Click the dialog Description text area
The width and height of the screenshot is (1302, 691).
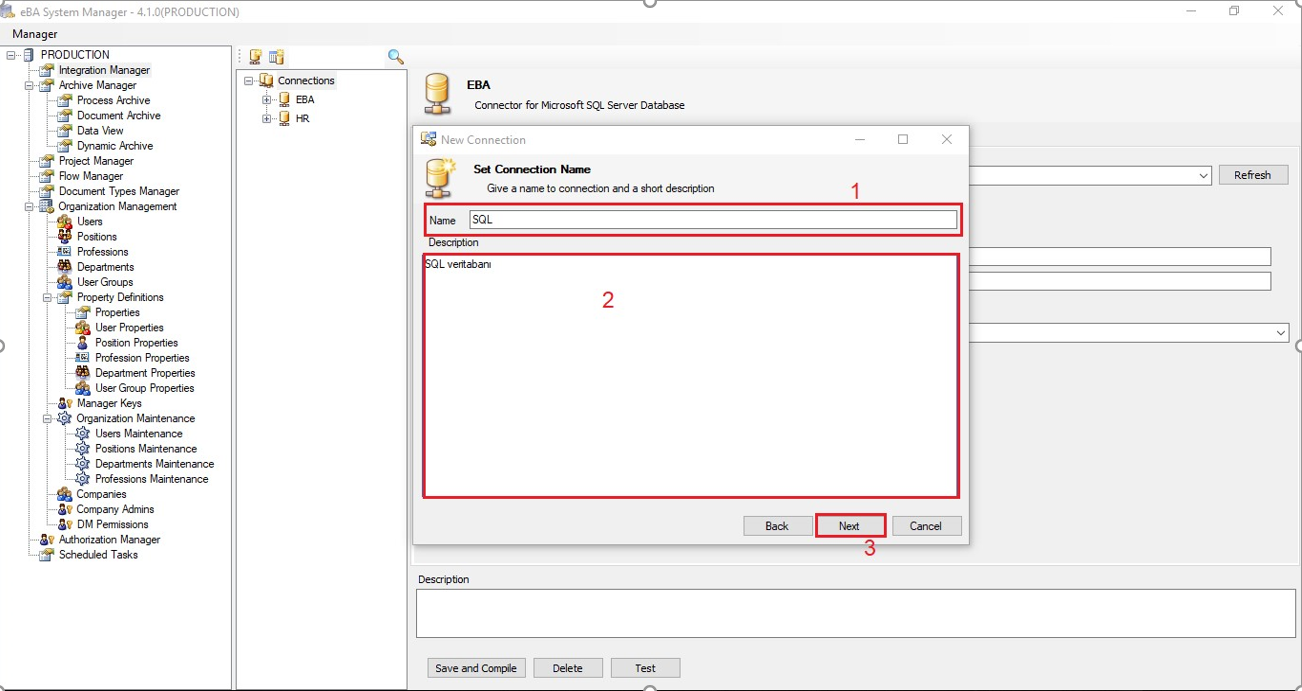[691, 375]
